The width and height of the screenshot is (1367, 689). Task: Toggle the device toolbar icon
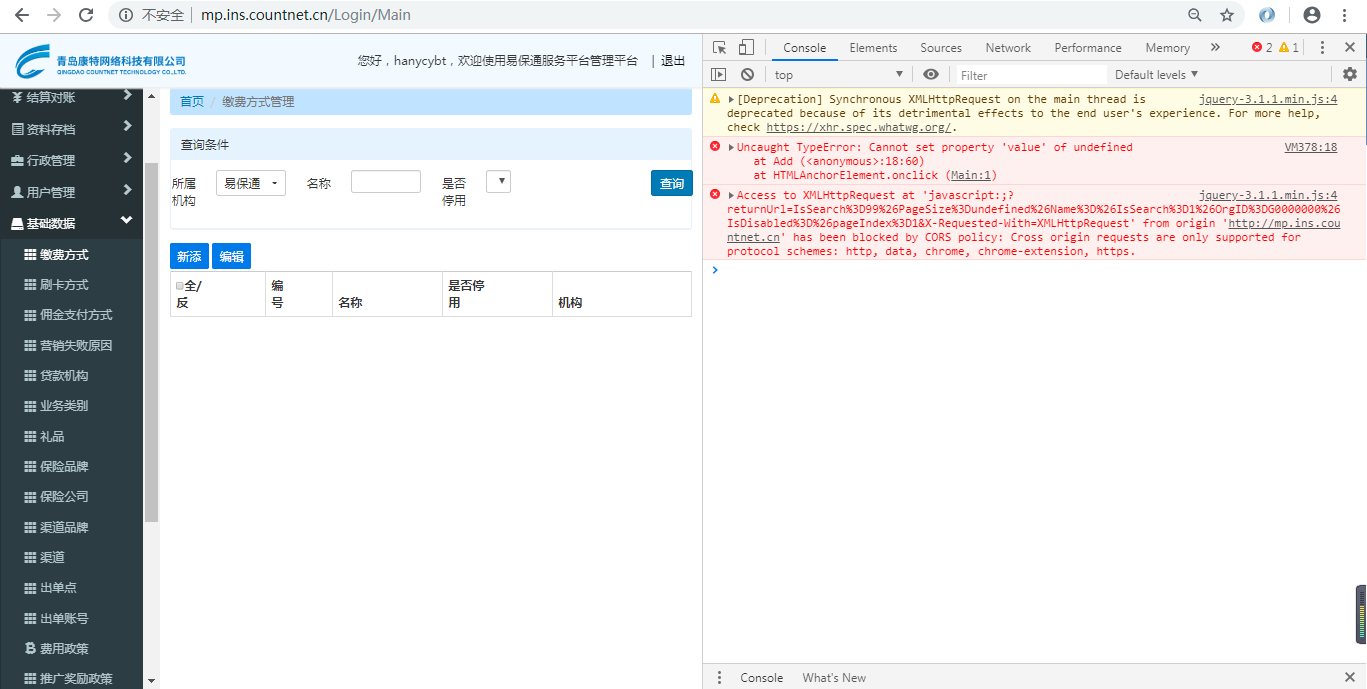click(746, 47)
